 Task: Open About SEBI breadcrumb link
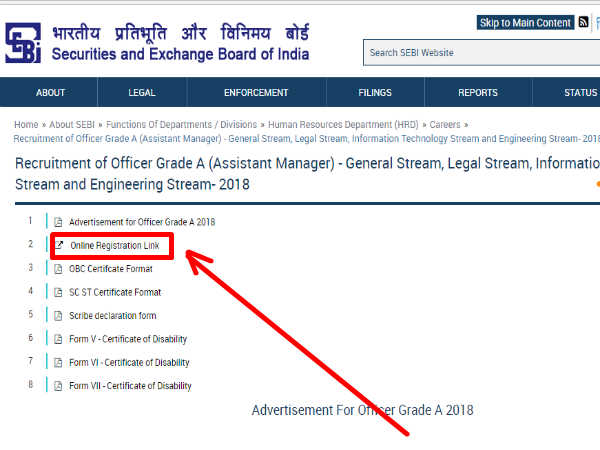tap(72, 125)
